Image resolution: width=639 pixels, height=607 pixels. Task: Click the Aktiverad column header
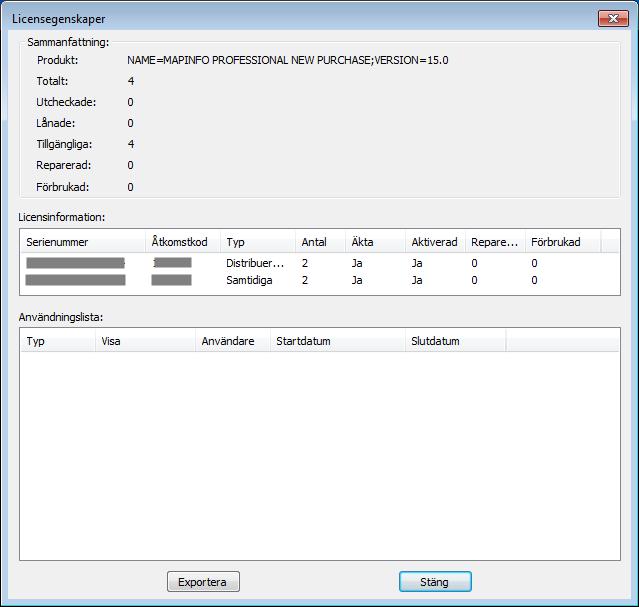[x=435, y=242]
